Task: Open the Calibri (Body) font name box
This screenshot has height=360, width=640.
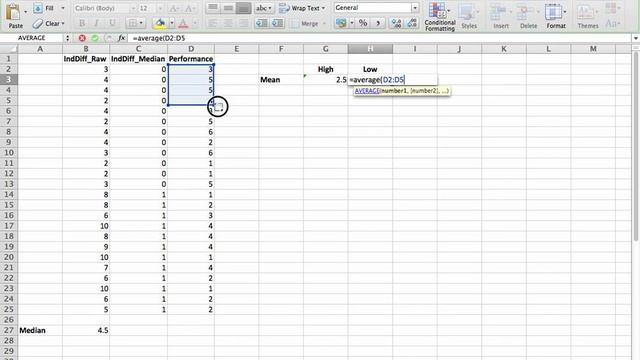Action: tap(104, 8)
